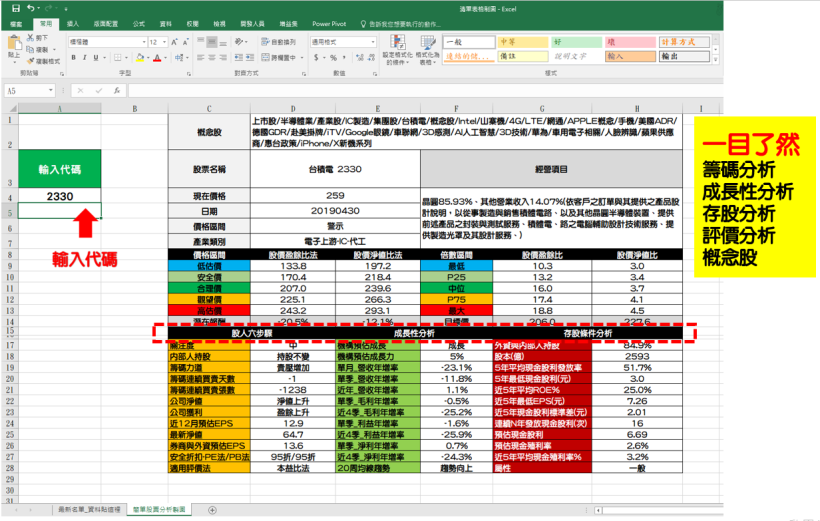Click the Increase Indent icon
The image size is (820, 521).
tap(250, 58)
